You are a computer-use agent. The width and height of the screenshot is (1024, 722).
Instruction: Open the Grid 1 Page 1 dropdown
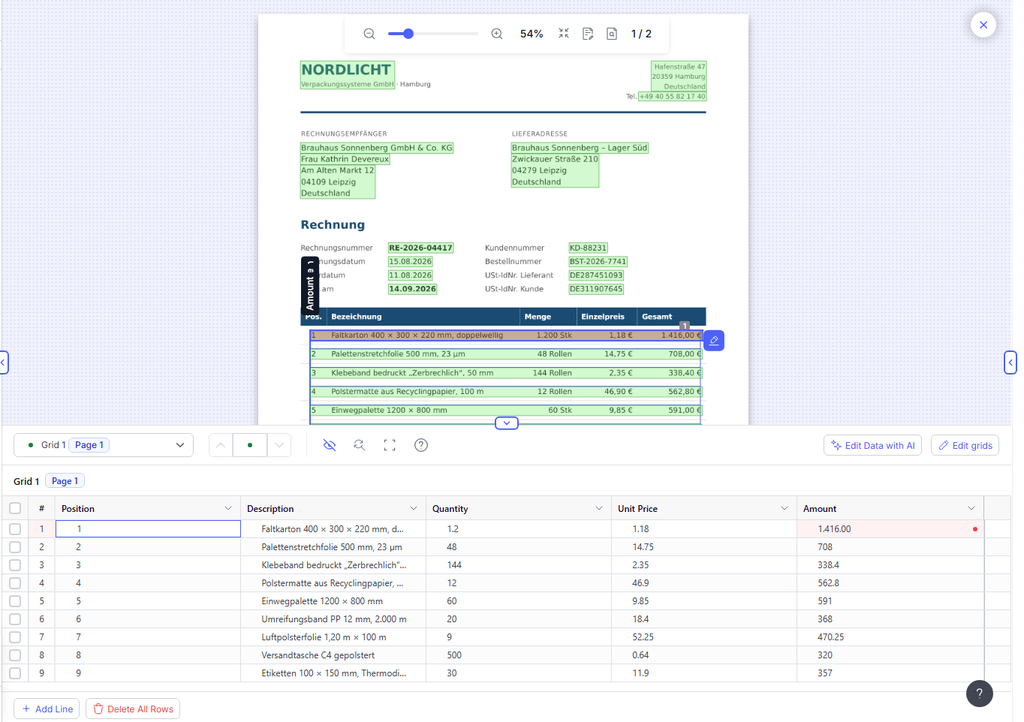pos(103,445)
